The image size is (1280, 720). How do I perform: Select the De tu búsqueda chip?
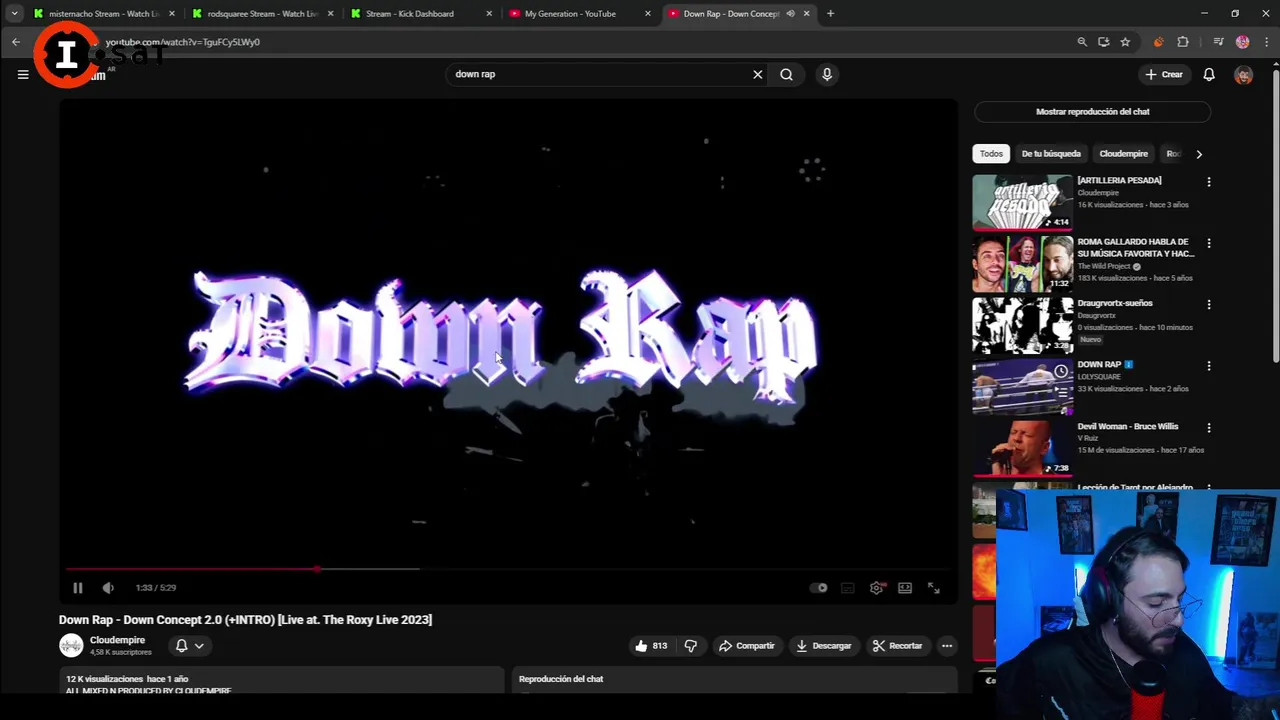[1051, 154]
